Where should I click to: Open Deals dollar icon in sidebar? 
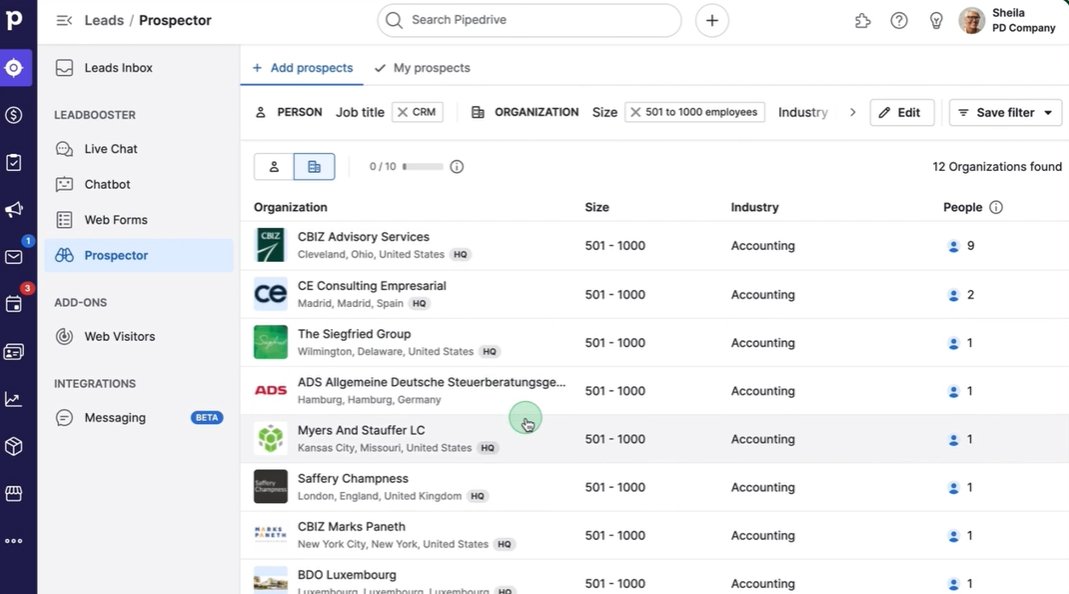pos(14,115)
